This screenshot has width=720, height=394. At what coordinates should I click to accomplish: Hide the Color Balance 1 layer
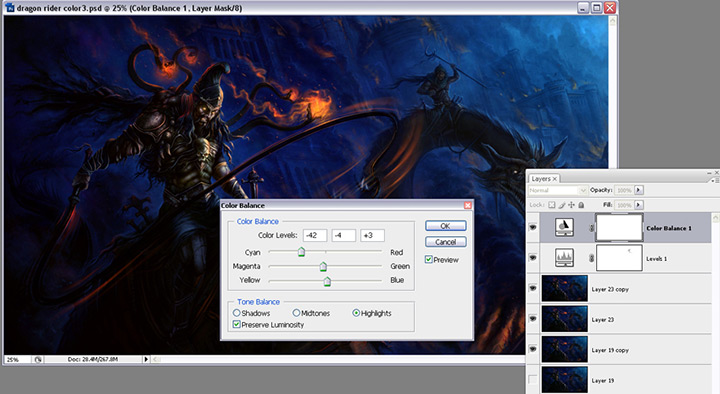(x=533, y=227)
